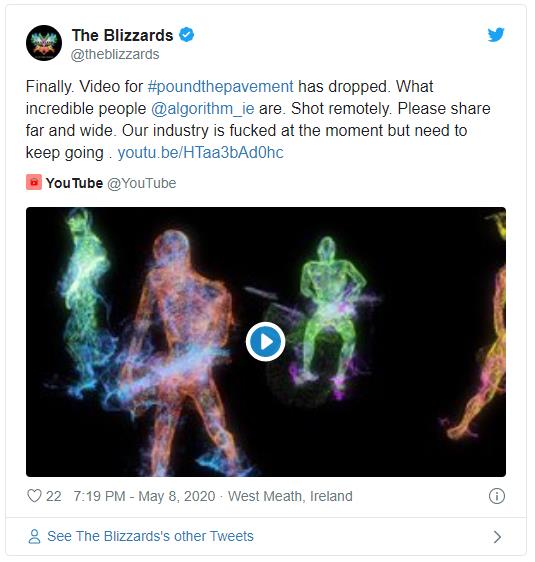Like the tweet via heart icon
Viewport: 535px width, 562px height.
tap(34, 496)
